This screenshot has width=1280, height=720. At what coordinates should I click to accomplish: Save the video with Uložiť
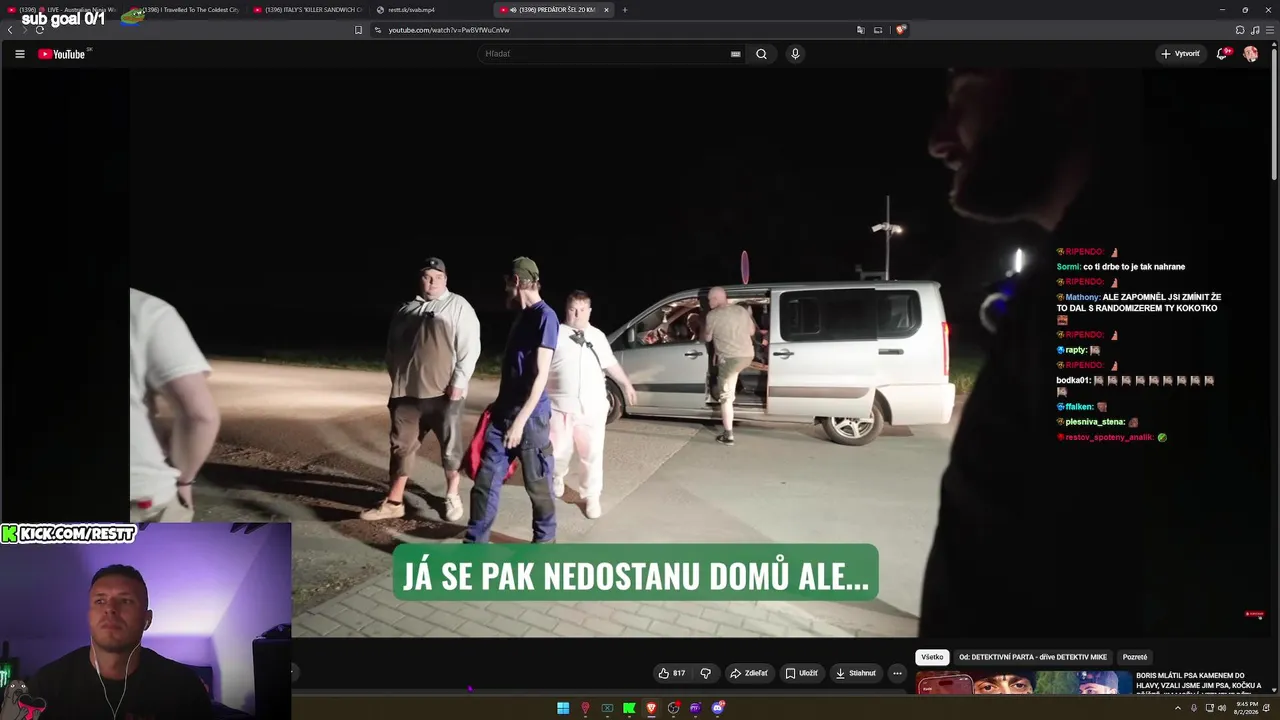[x=802, y=673]
